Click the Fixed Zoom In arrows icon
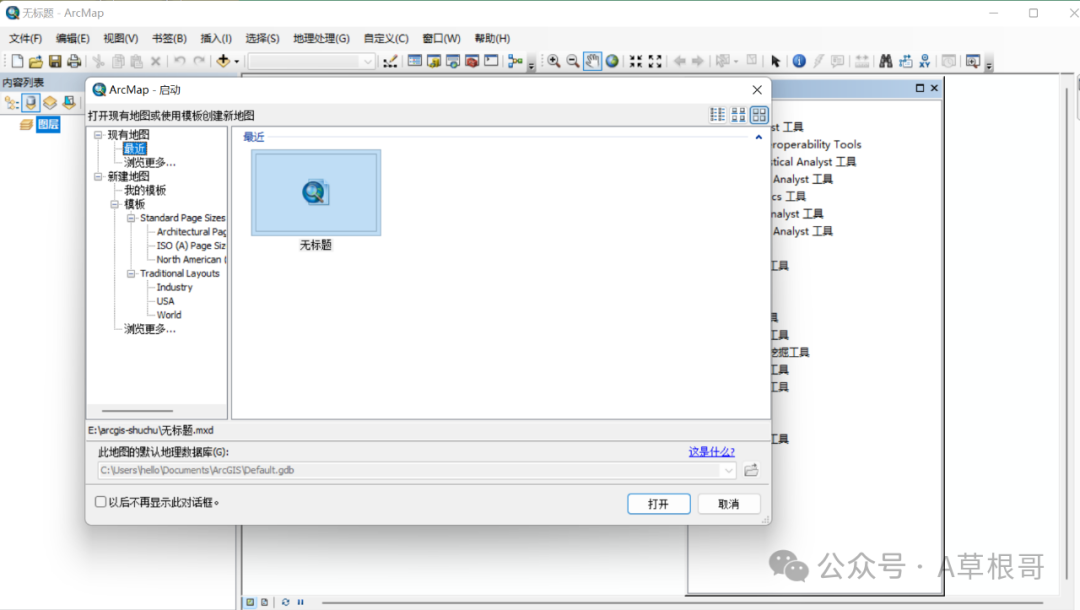1080x610 pixels. click(636, 61)
